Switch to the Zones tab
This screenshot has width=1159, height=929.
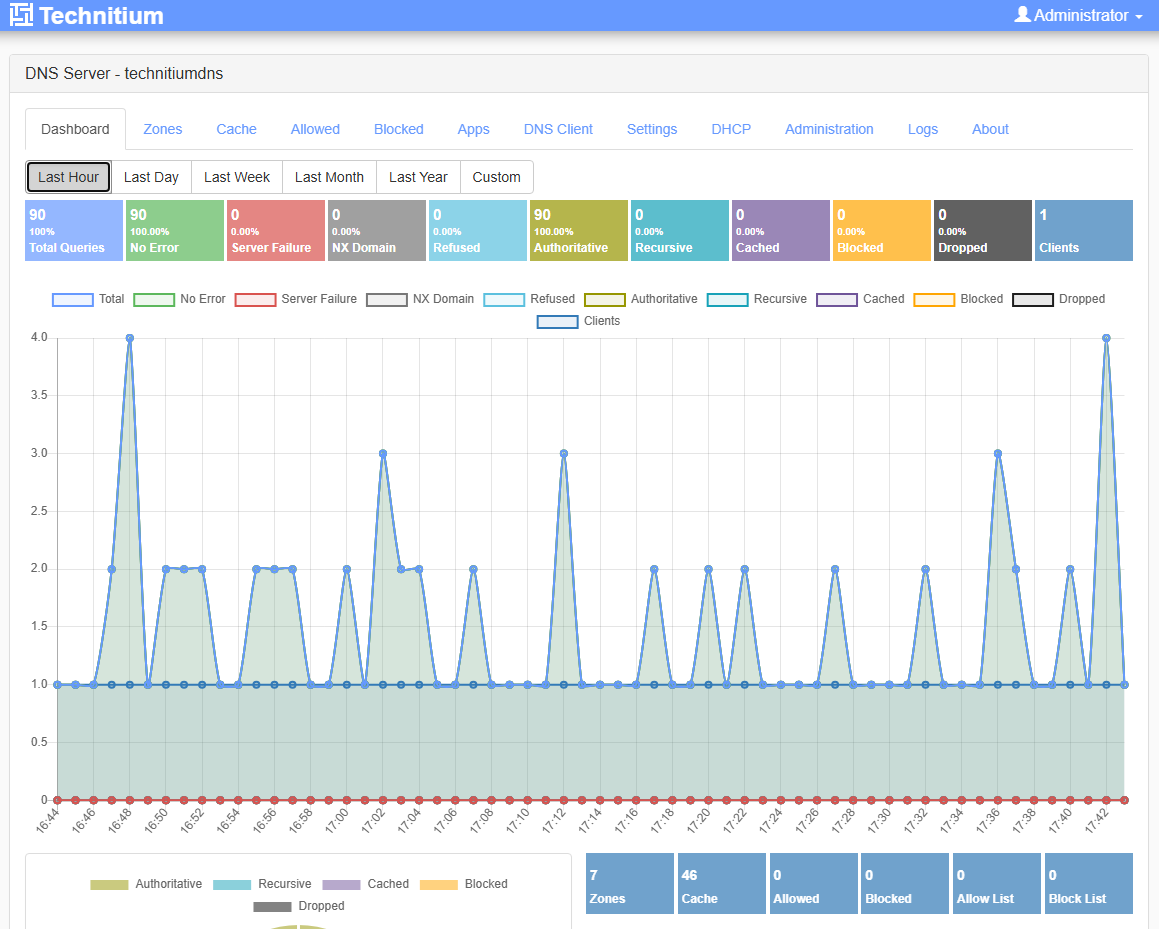162,129
